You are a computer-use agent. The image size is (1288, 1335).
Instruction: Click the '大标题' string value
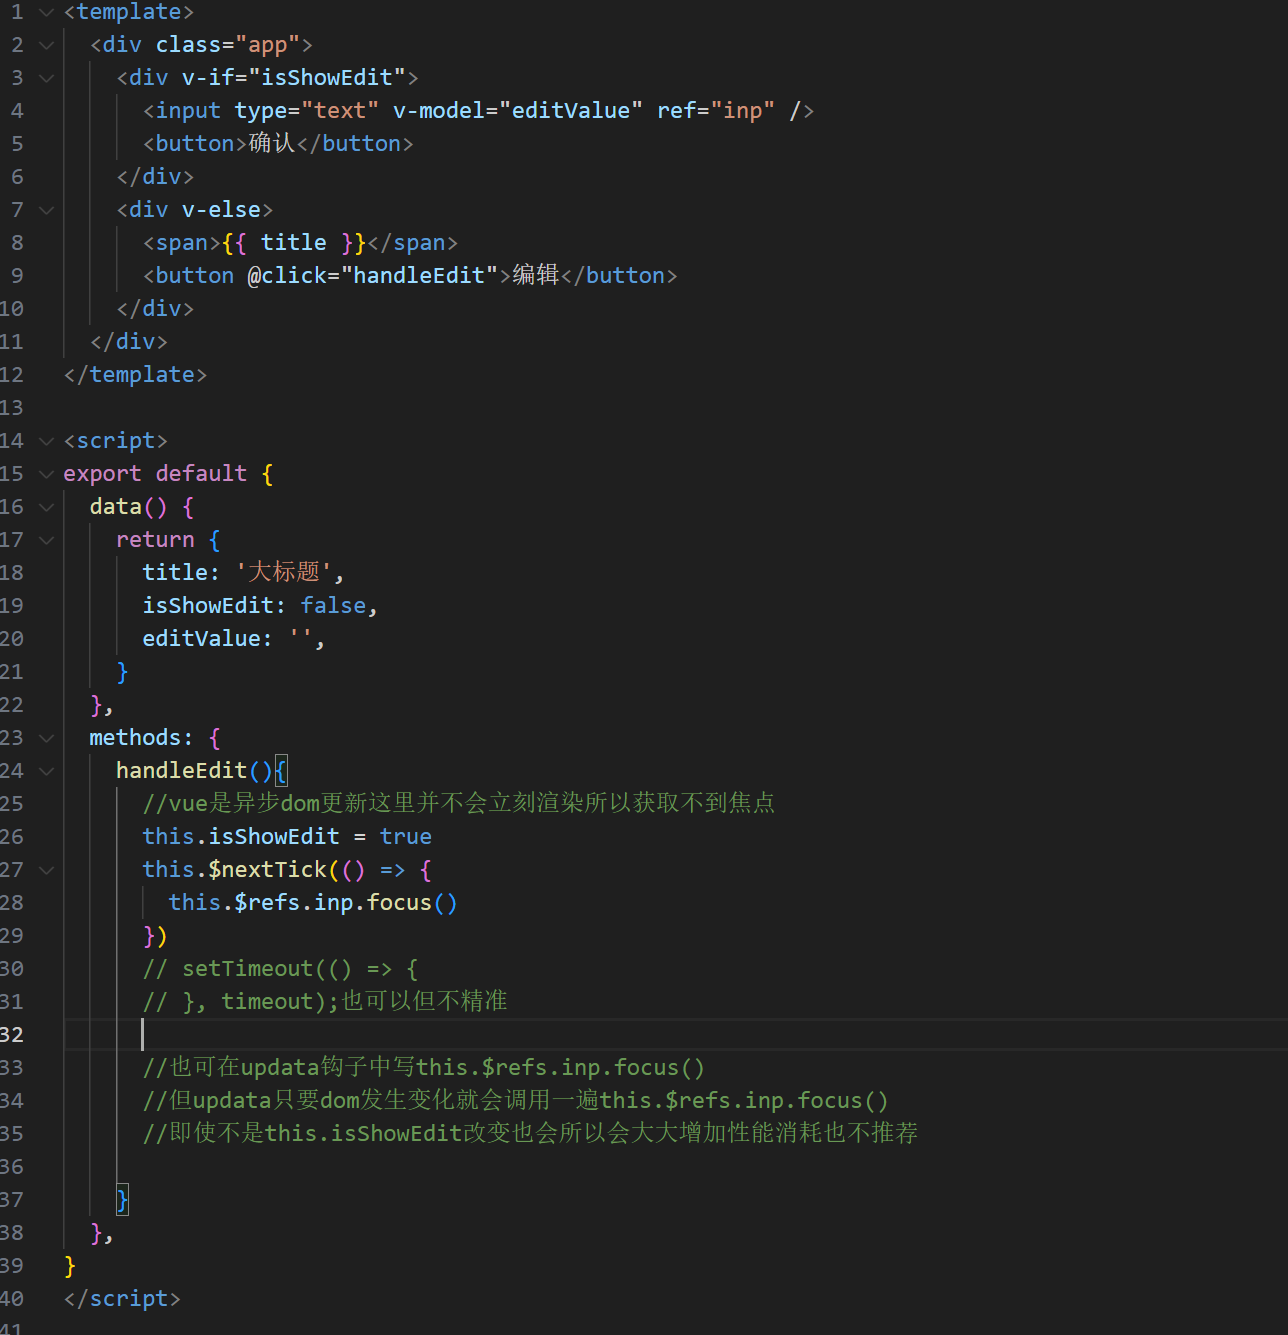pyautogui.click(x=284, y=572)
